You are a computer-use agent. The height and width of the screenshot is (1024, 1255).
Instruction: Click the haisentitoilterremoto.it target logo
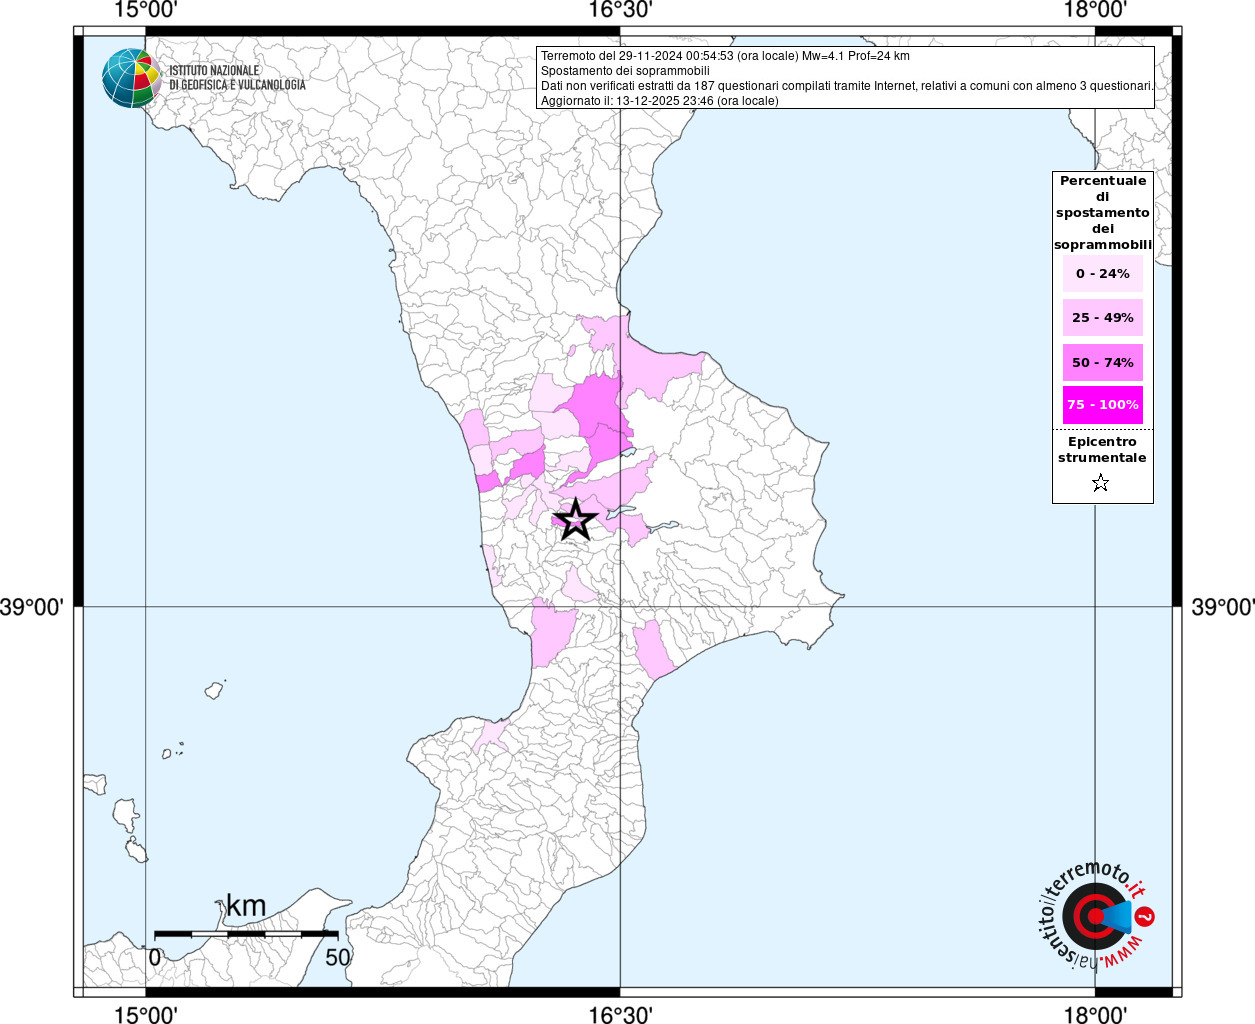(1097, 915)
